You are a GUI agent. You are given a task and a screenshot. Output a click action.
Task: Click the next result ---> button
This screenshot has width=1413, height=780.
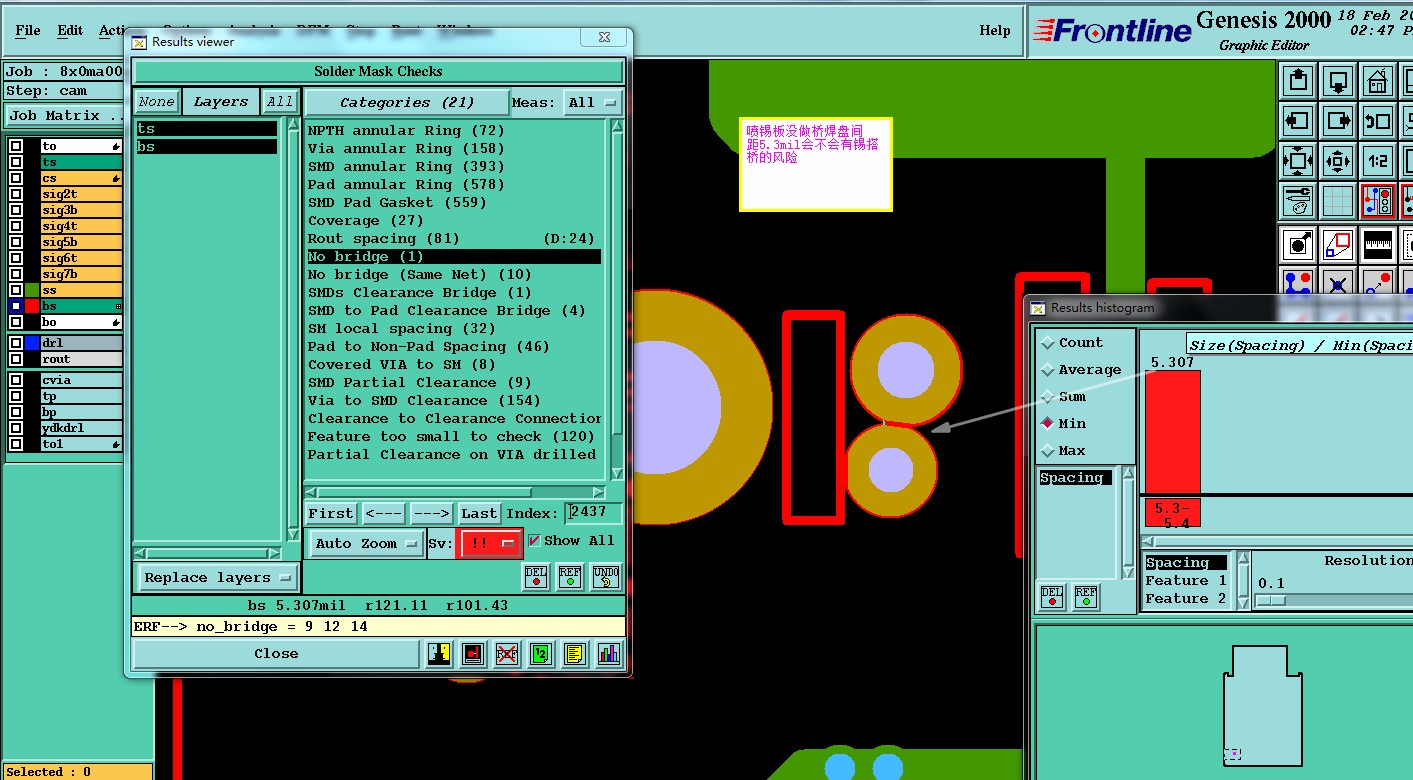tap(432, 514)
